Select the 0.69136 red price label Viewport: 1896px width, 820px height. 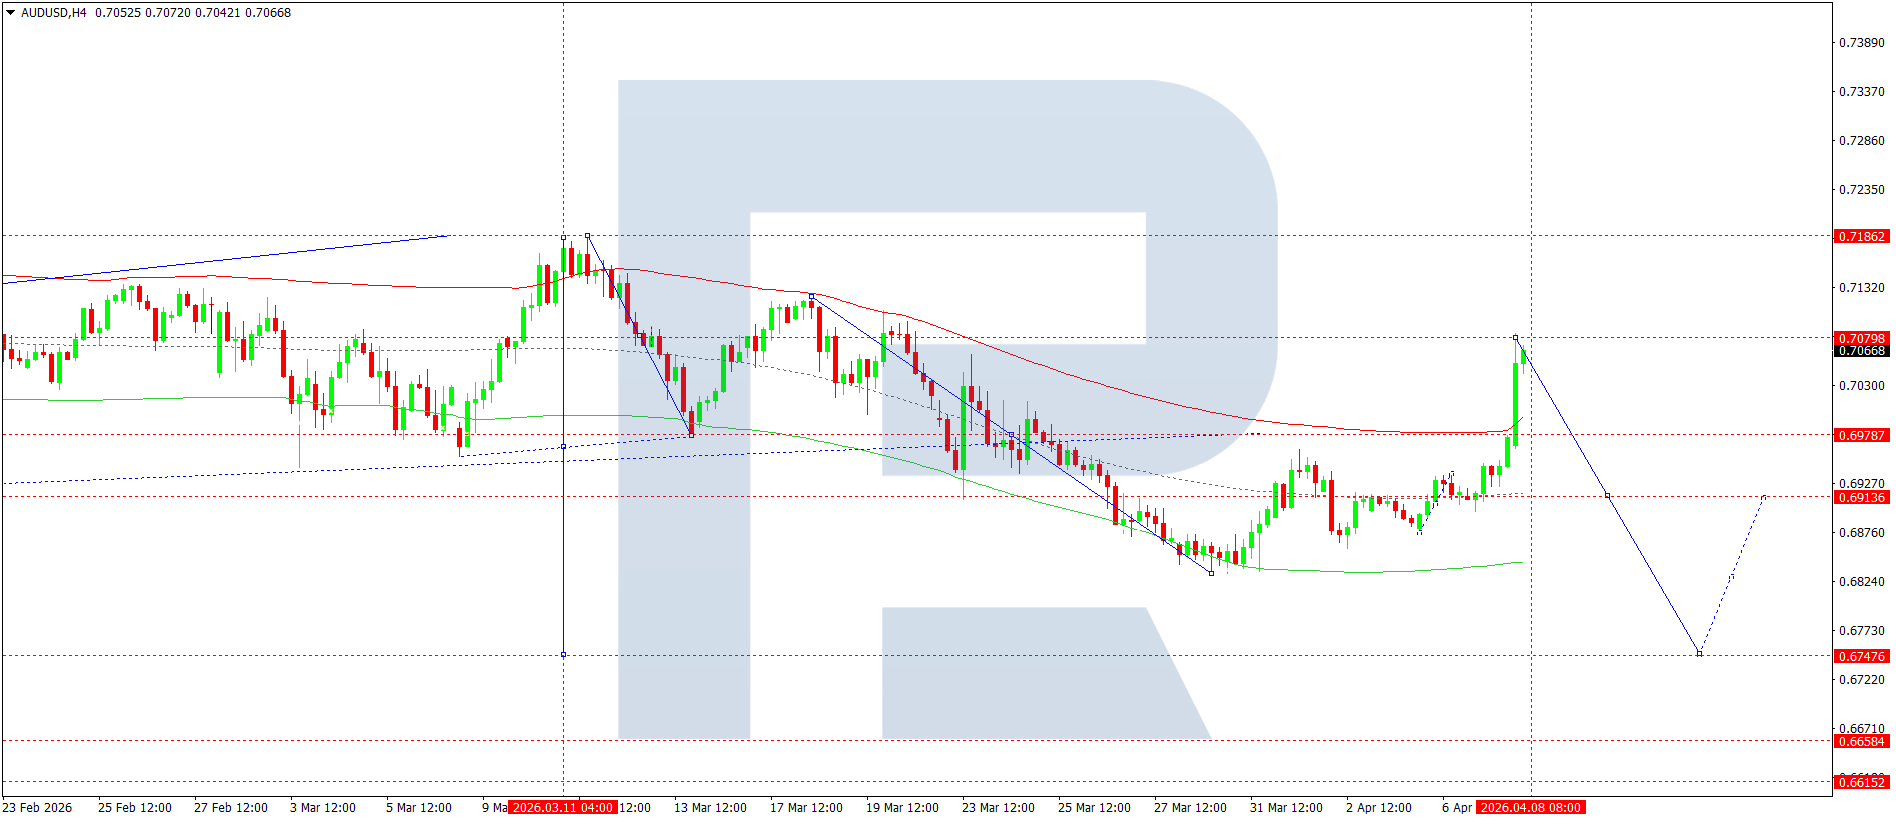tap(1861, 498)
